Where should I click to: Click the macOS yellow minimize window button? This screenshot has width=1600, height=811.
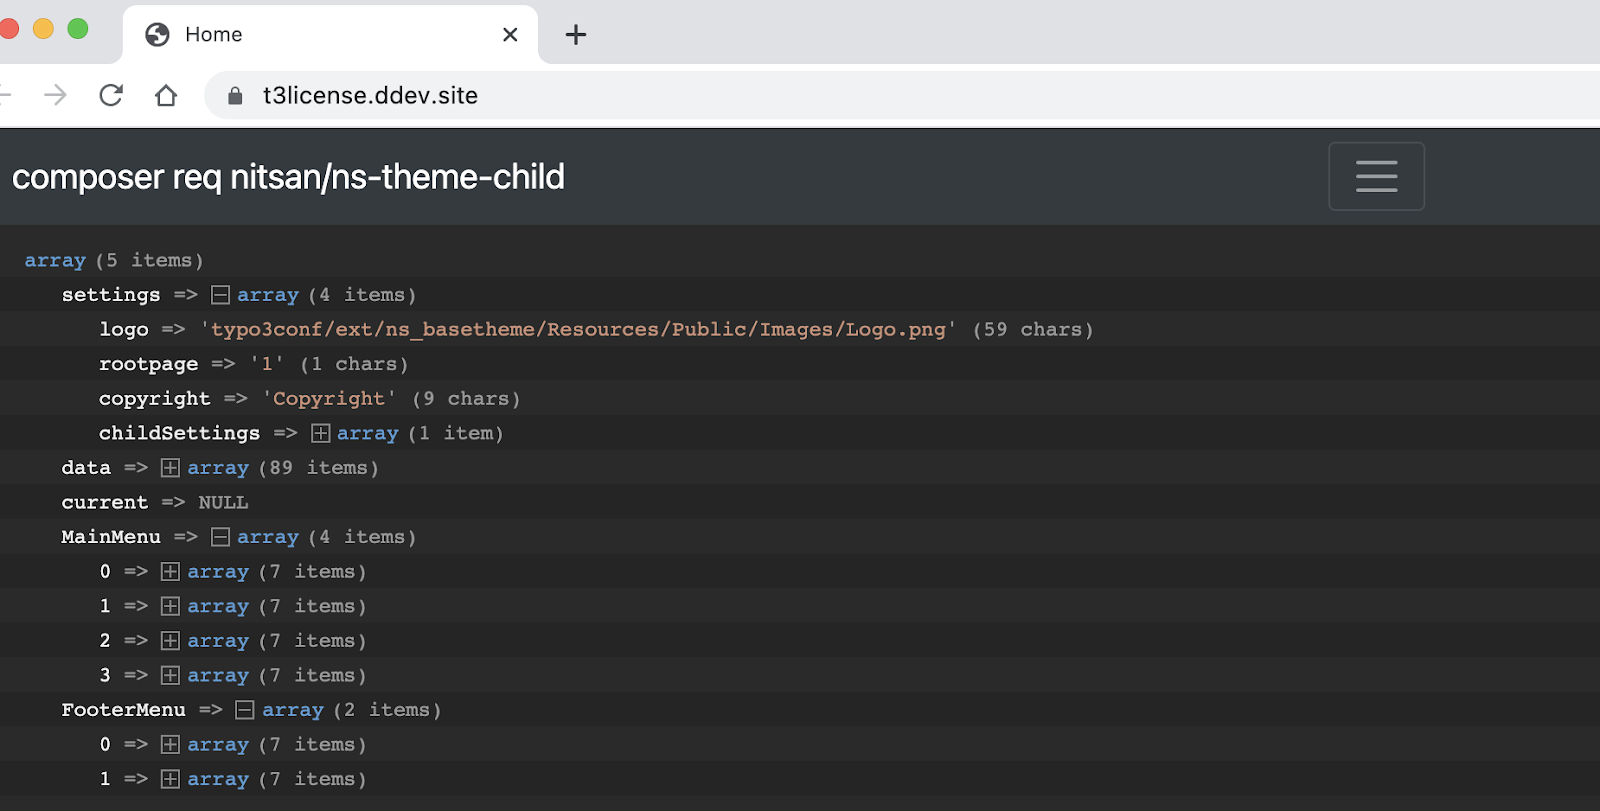pos(43,28)
